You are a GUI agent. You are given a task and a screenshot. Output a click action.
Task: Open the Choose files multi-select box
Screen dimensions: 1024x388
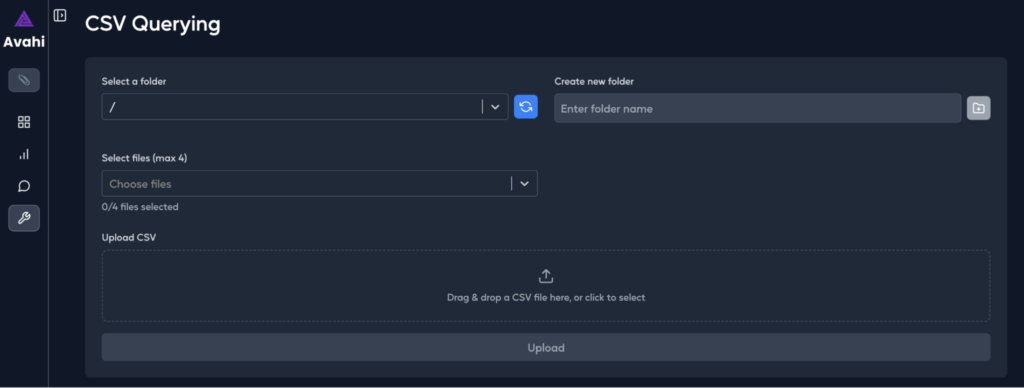coord(319,184)
